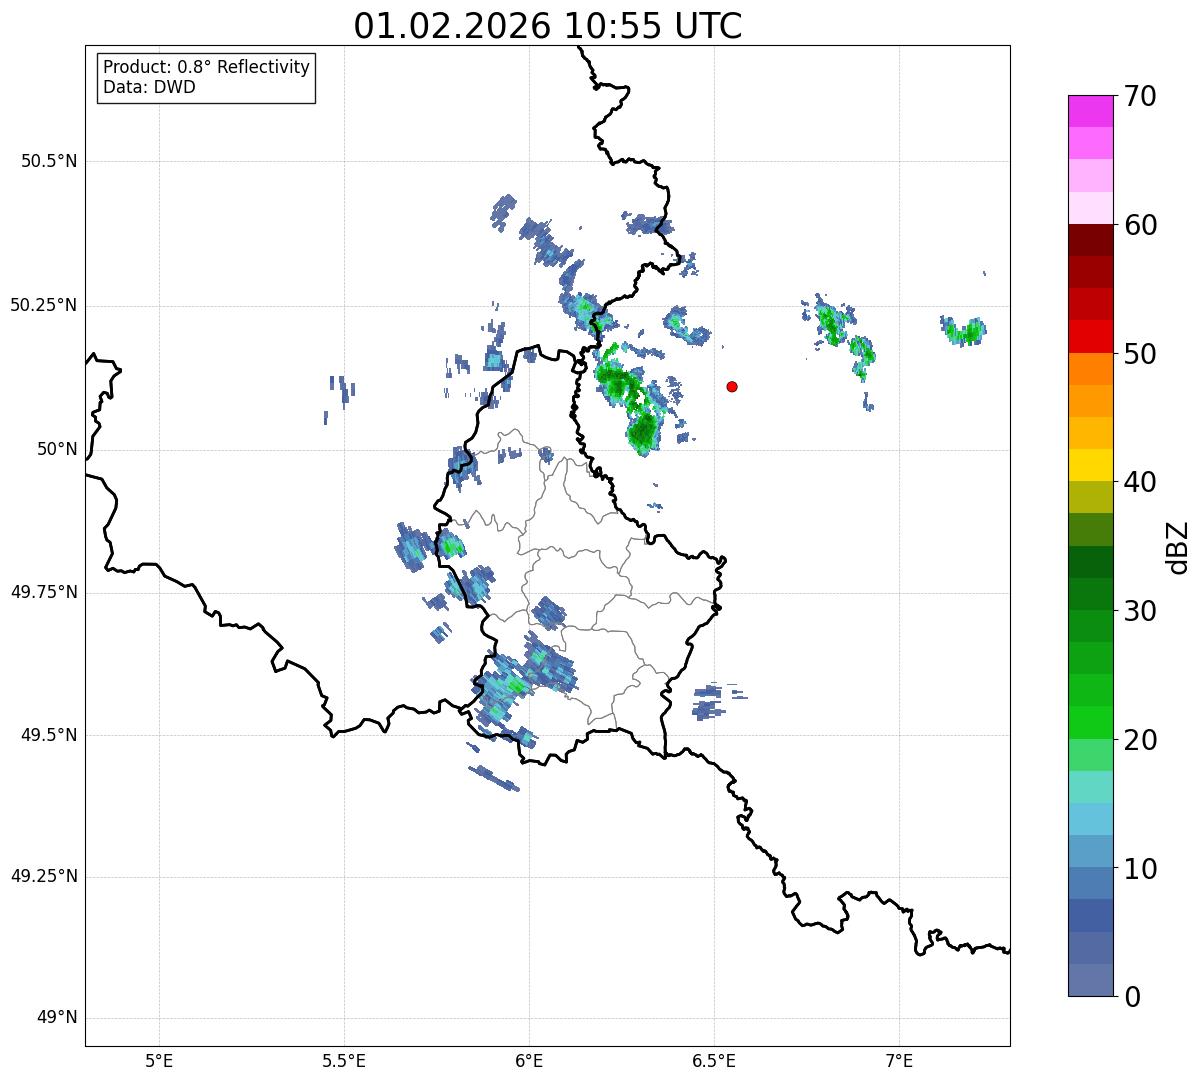1202x1081 pixels.
Task: Click the bright red colorbar segment above 50
Action: tap(1090, 336)
